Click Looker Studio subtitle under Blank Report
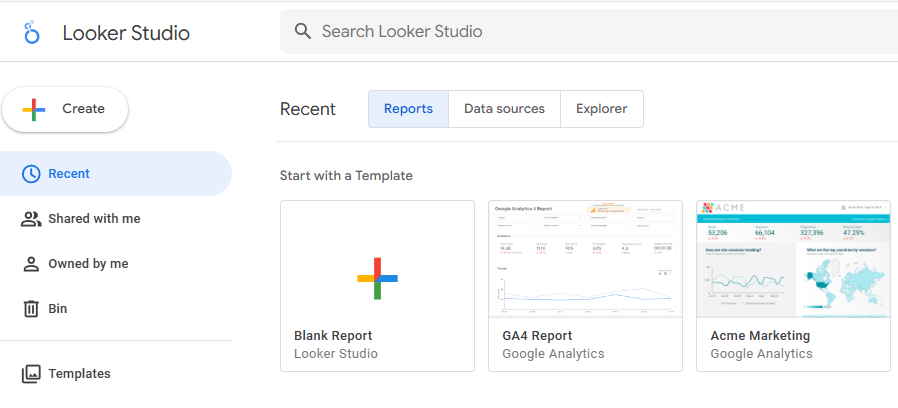The height and width of the screenshot is (408, 898). (336, 354)
